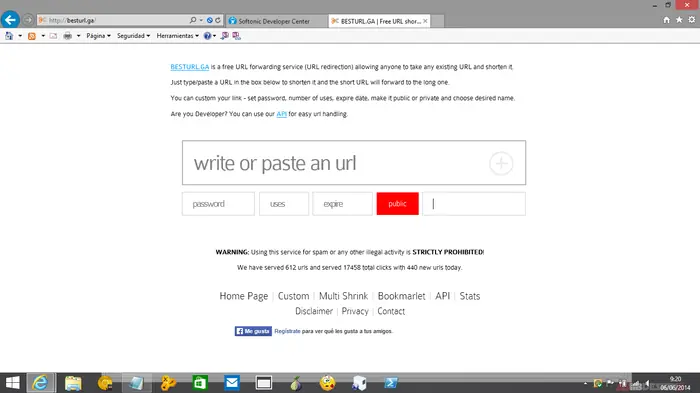Click the search magnifier in address bar
Viewport: 700px width, 393px height.
click(193, 20)
